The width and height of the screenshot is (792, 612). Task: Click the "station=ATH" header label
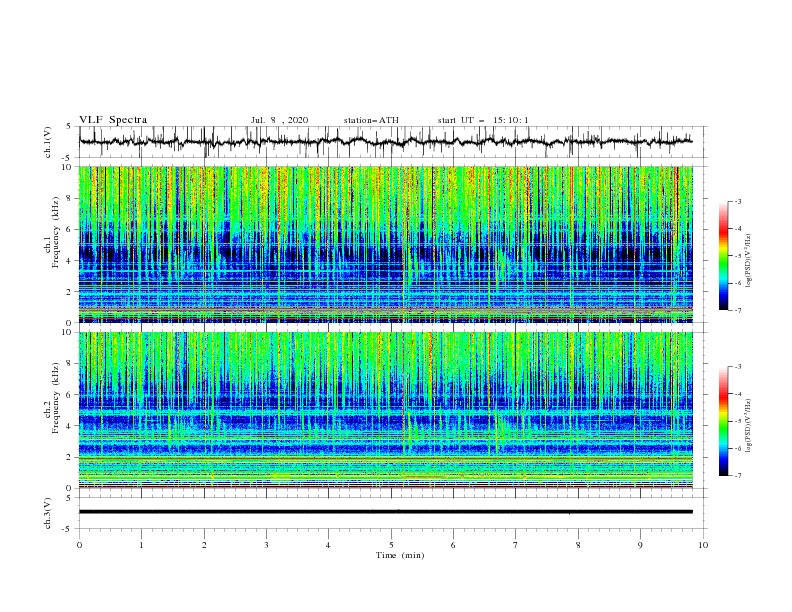point(371,120)
